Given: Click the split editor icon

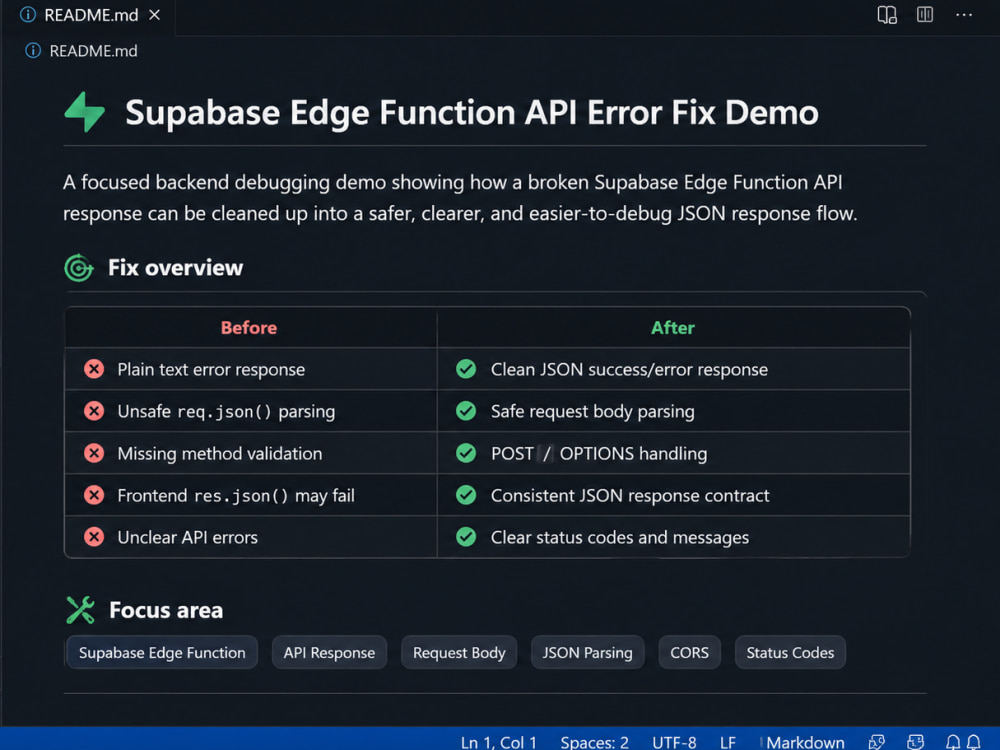Looking at the screenshot, I should coord(925,14).
